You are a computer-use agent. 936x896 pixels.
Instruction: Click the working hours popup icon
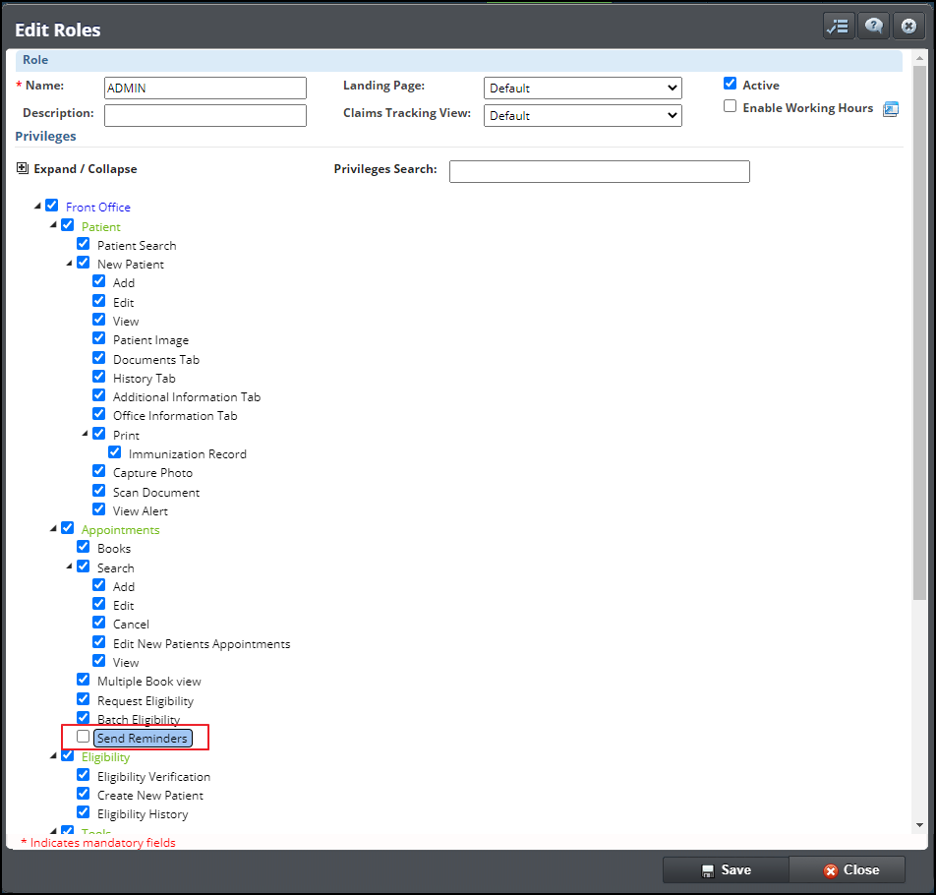890,109
